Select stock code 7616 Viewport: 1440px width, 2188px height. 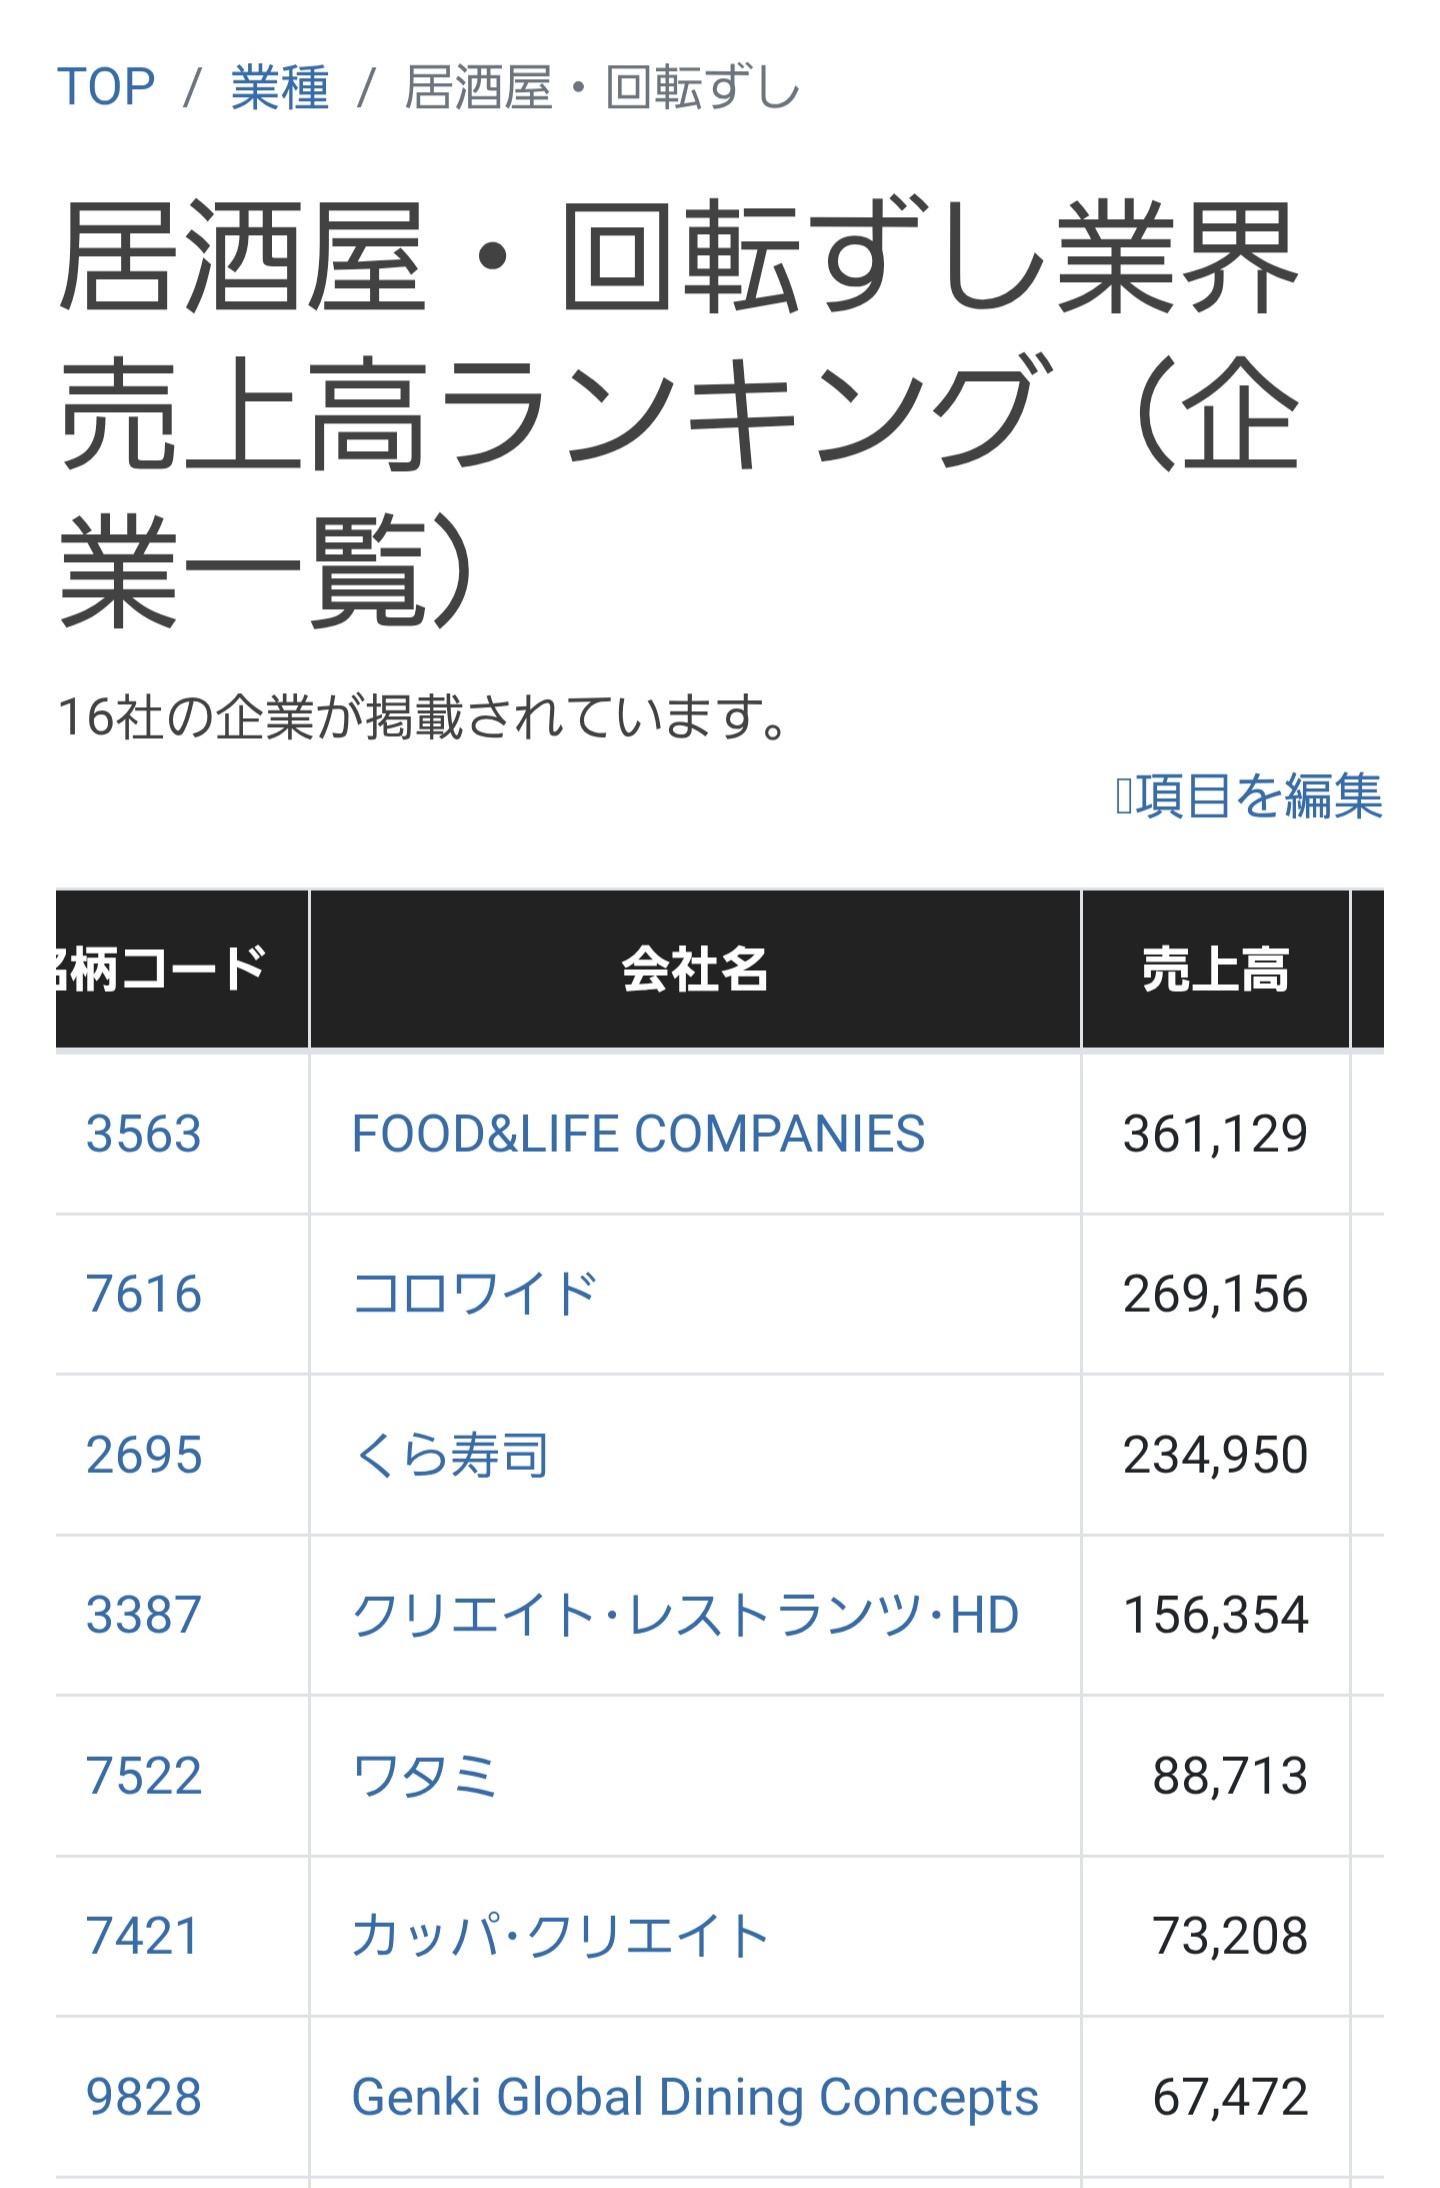pos(144,1294)
